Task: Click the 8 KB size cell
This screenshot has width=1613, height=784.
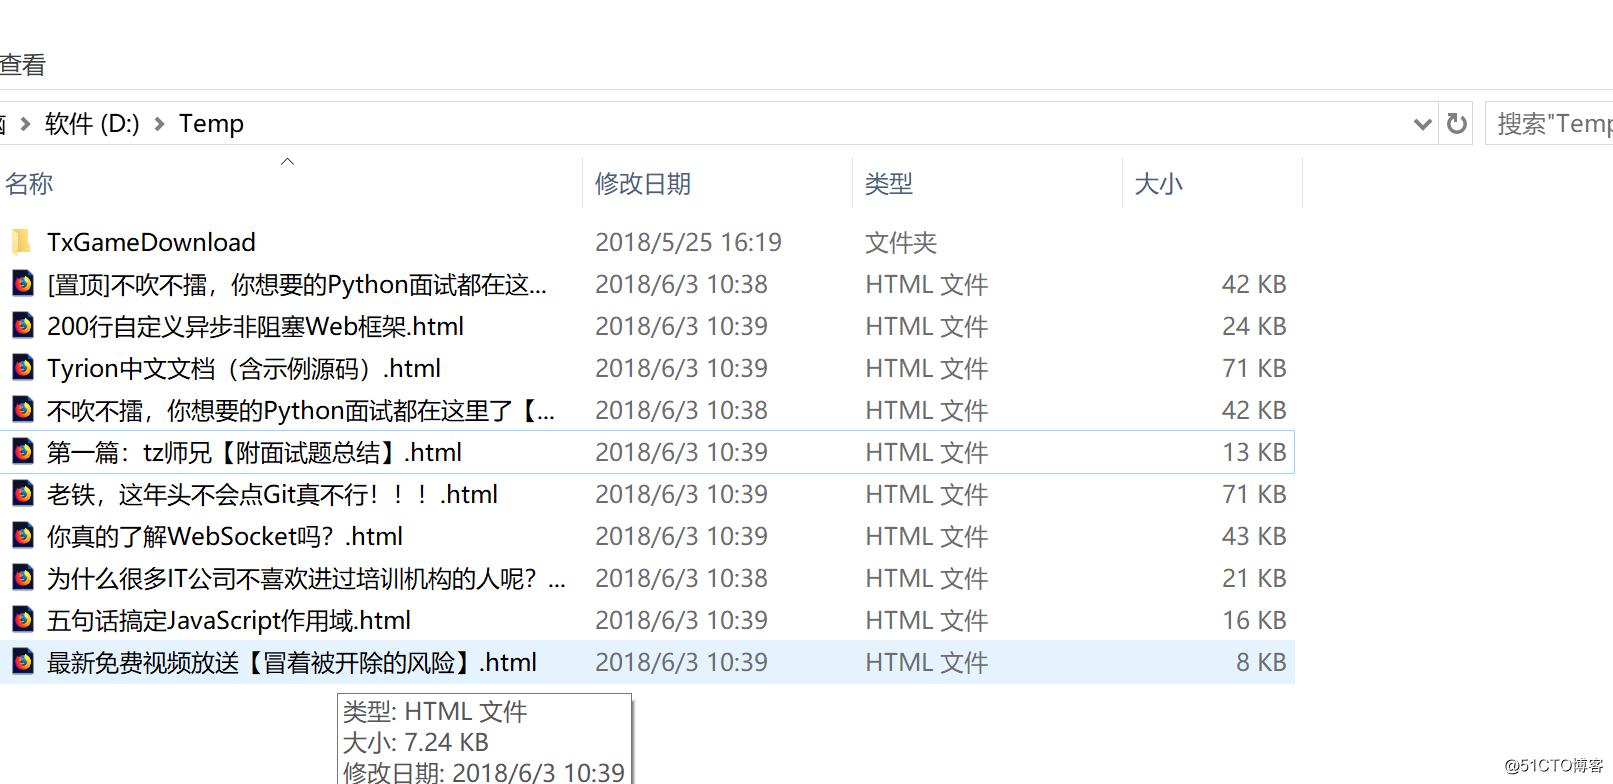Action: click(x=1261, y=663)
